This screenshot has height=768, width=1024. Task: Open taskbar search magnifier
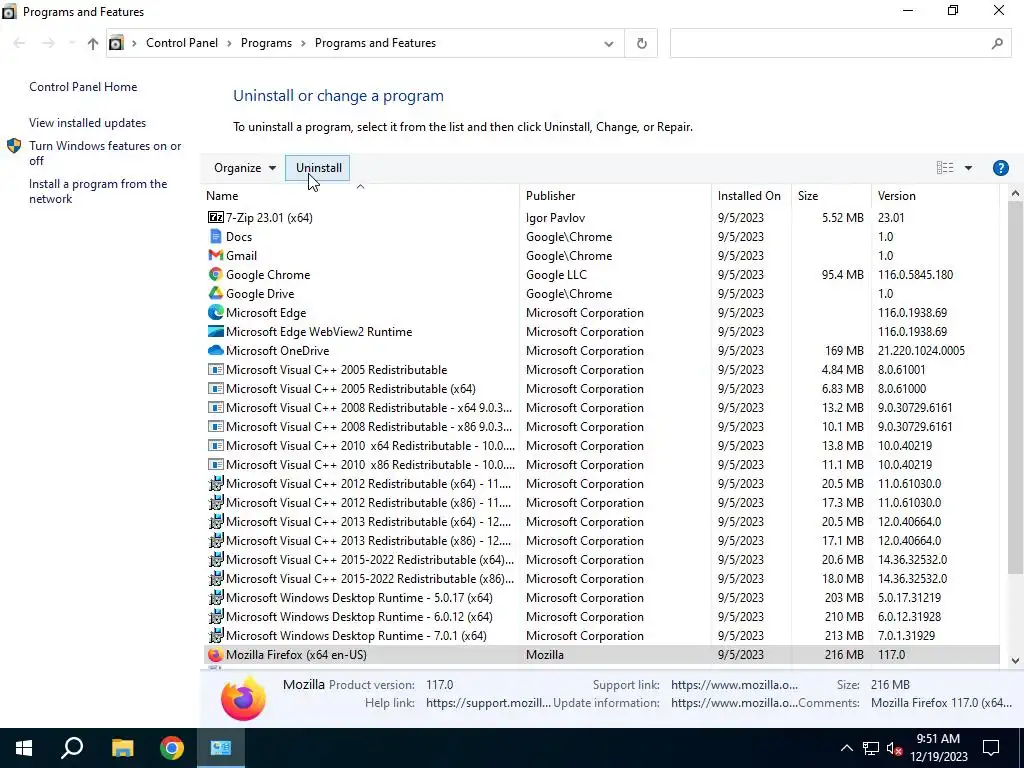[72, 748]
